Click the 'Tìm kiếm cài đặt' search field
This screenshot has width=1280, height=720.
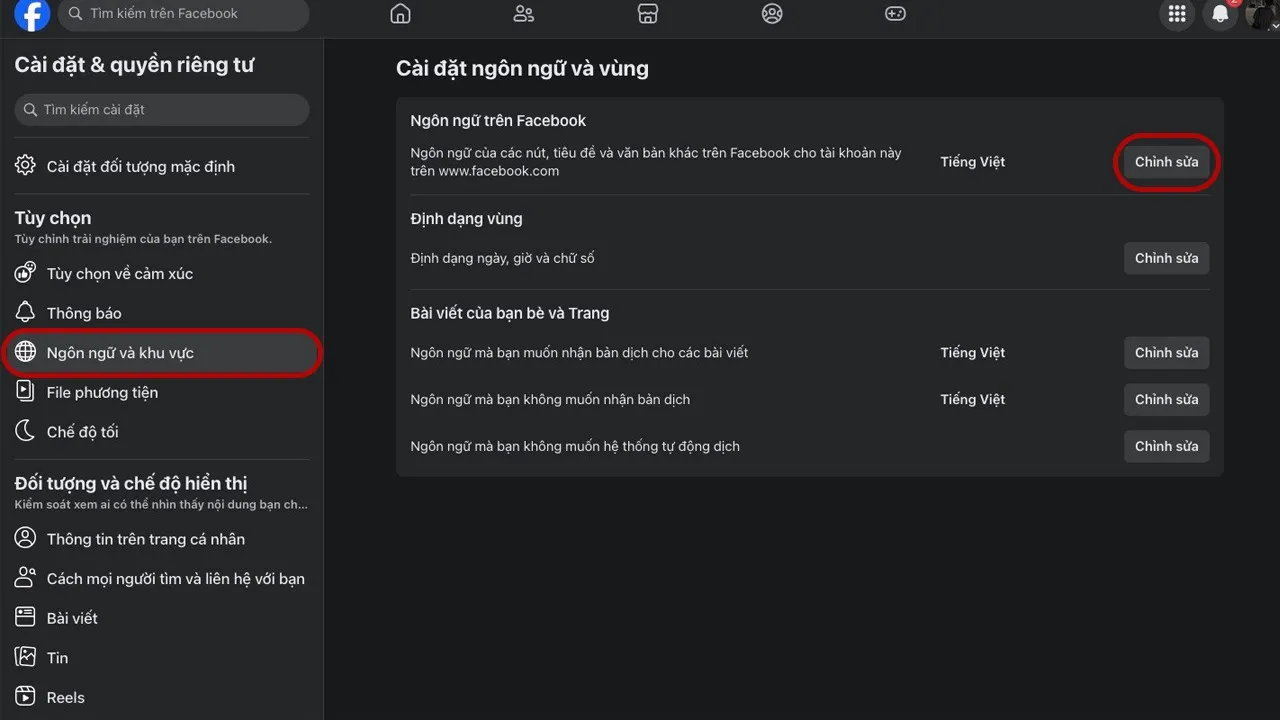(162, 110)
